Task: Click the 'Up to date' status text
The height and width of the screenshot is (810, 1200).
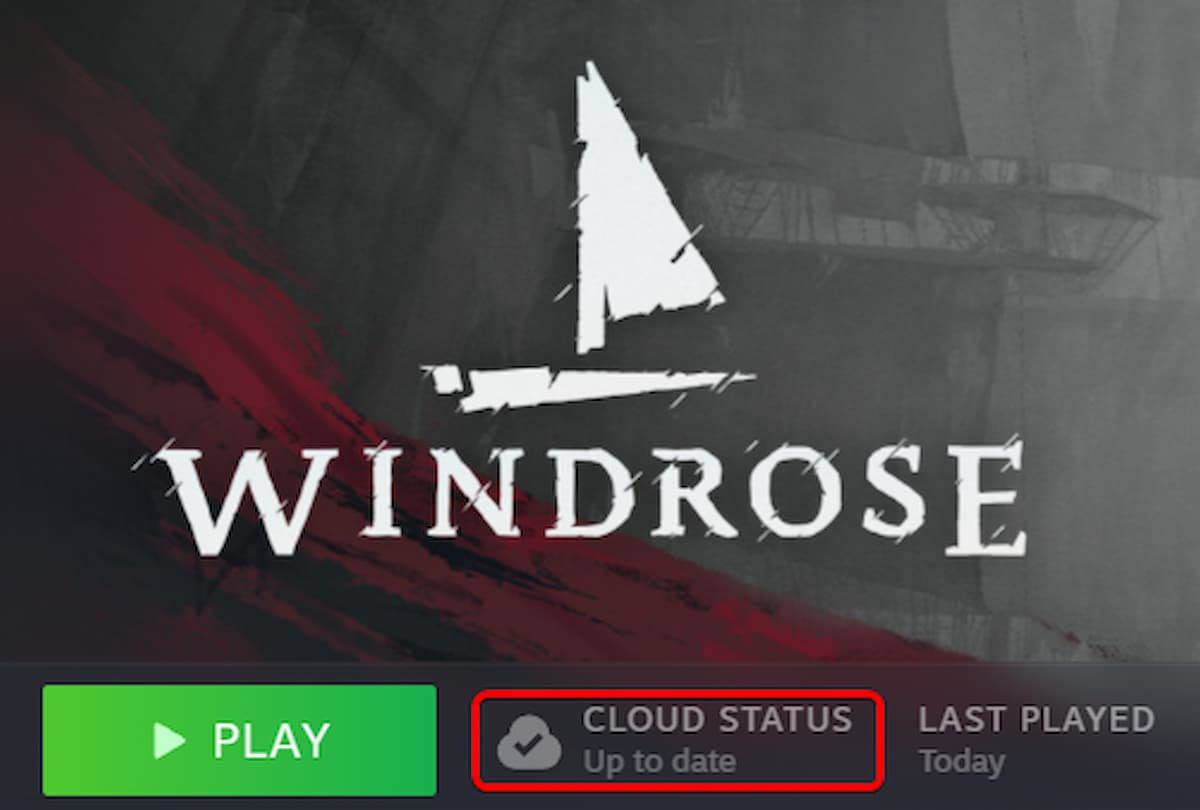Action: click(x=659, y=762)
